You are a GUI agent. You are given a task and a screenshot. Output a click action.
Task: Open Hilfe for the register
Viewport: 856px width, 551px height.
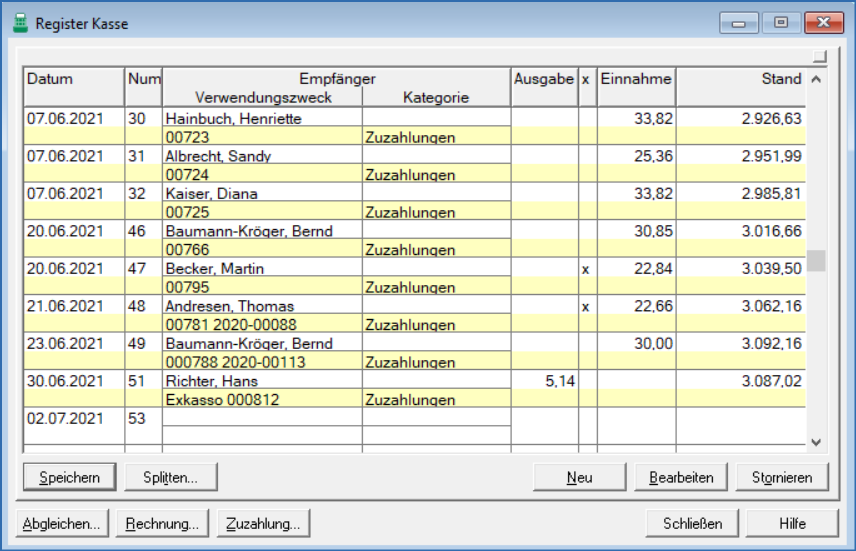point(792,524)
